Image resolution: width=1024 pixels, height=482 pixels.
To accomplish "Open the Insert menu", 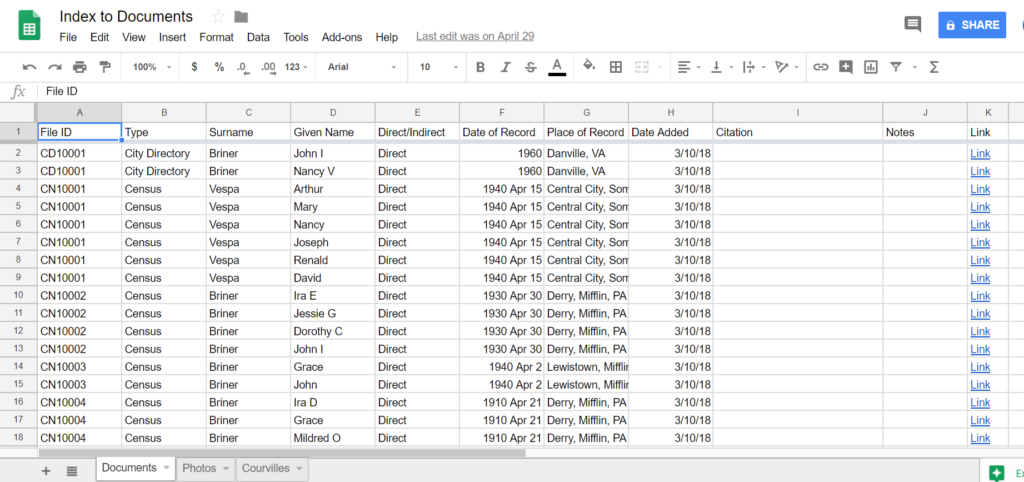I will [172, 37].
